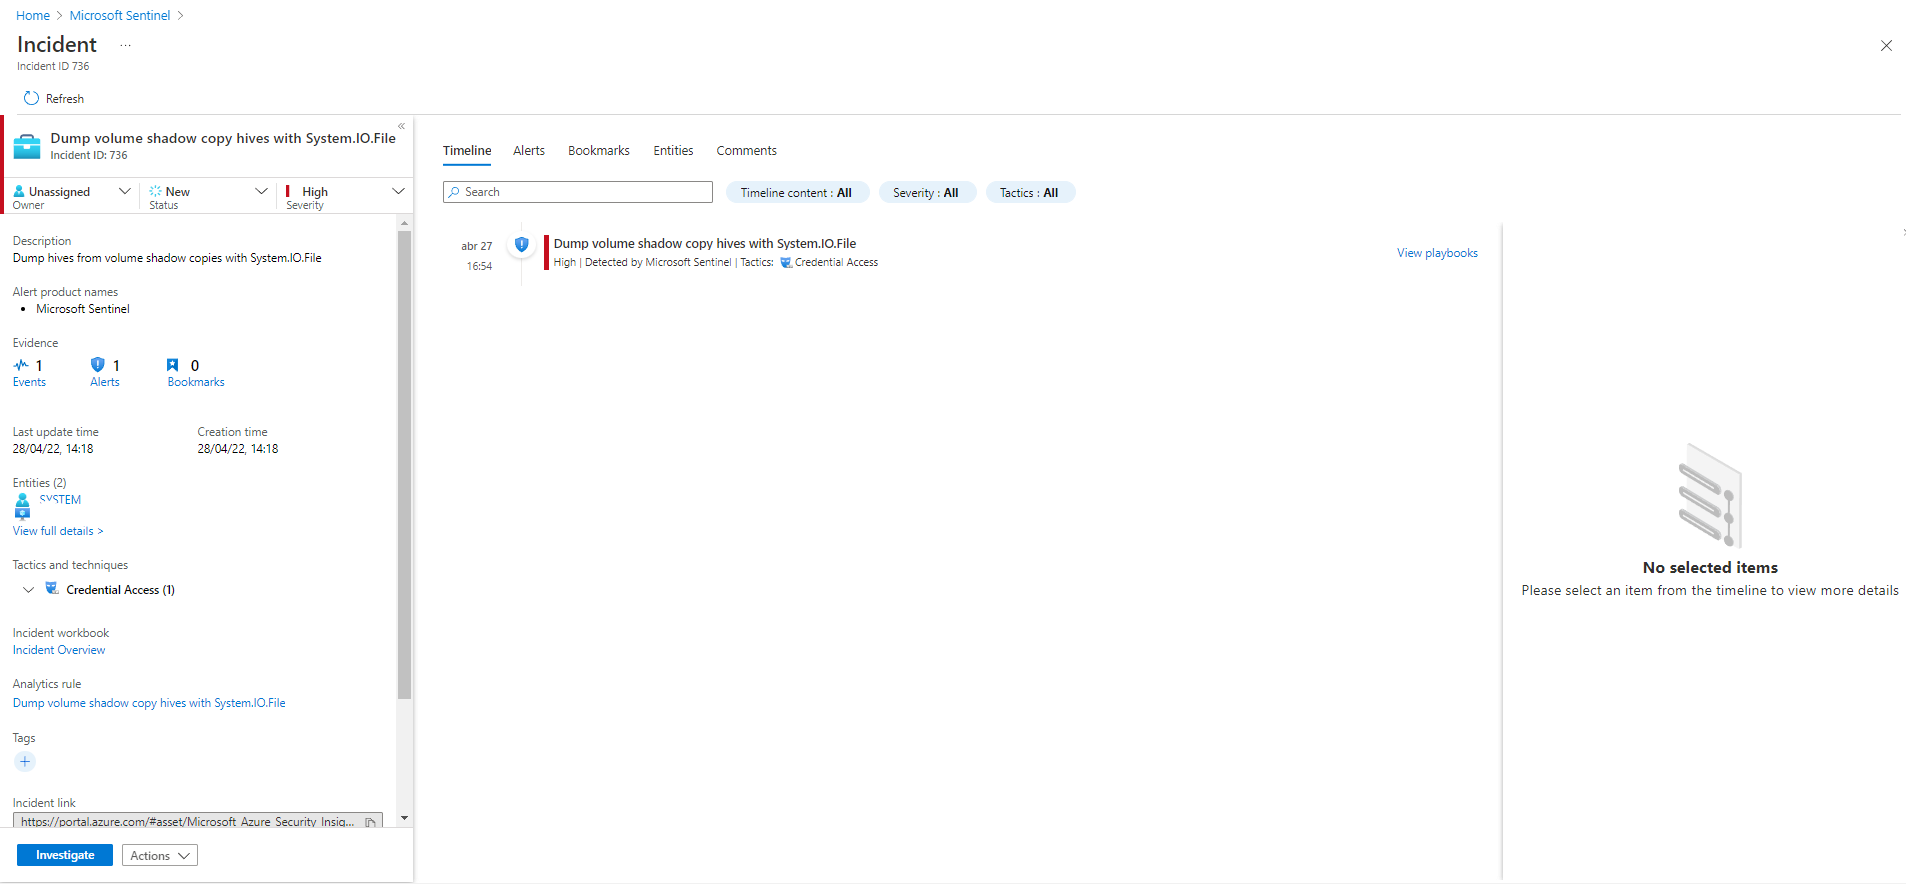The width and height of the screenshot is (1906, 884).
Task: Open the Owner Unassigned dropdown
Action: (72, 192)
